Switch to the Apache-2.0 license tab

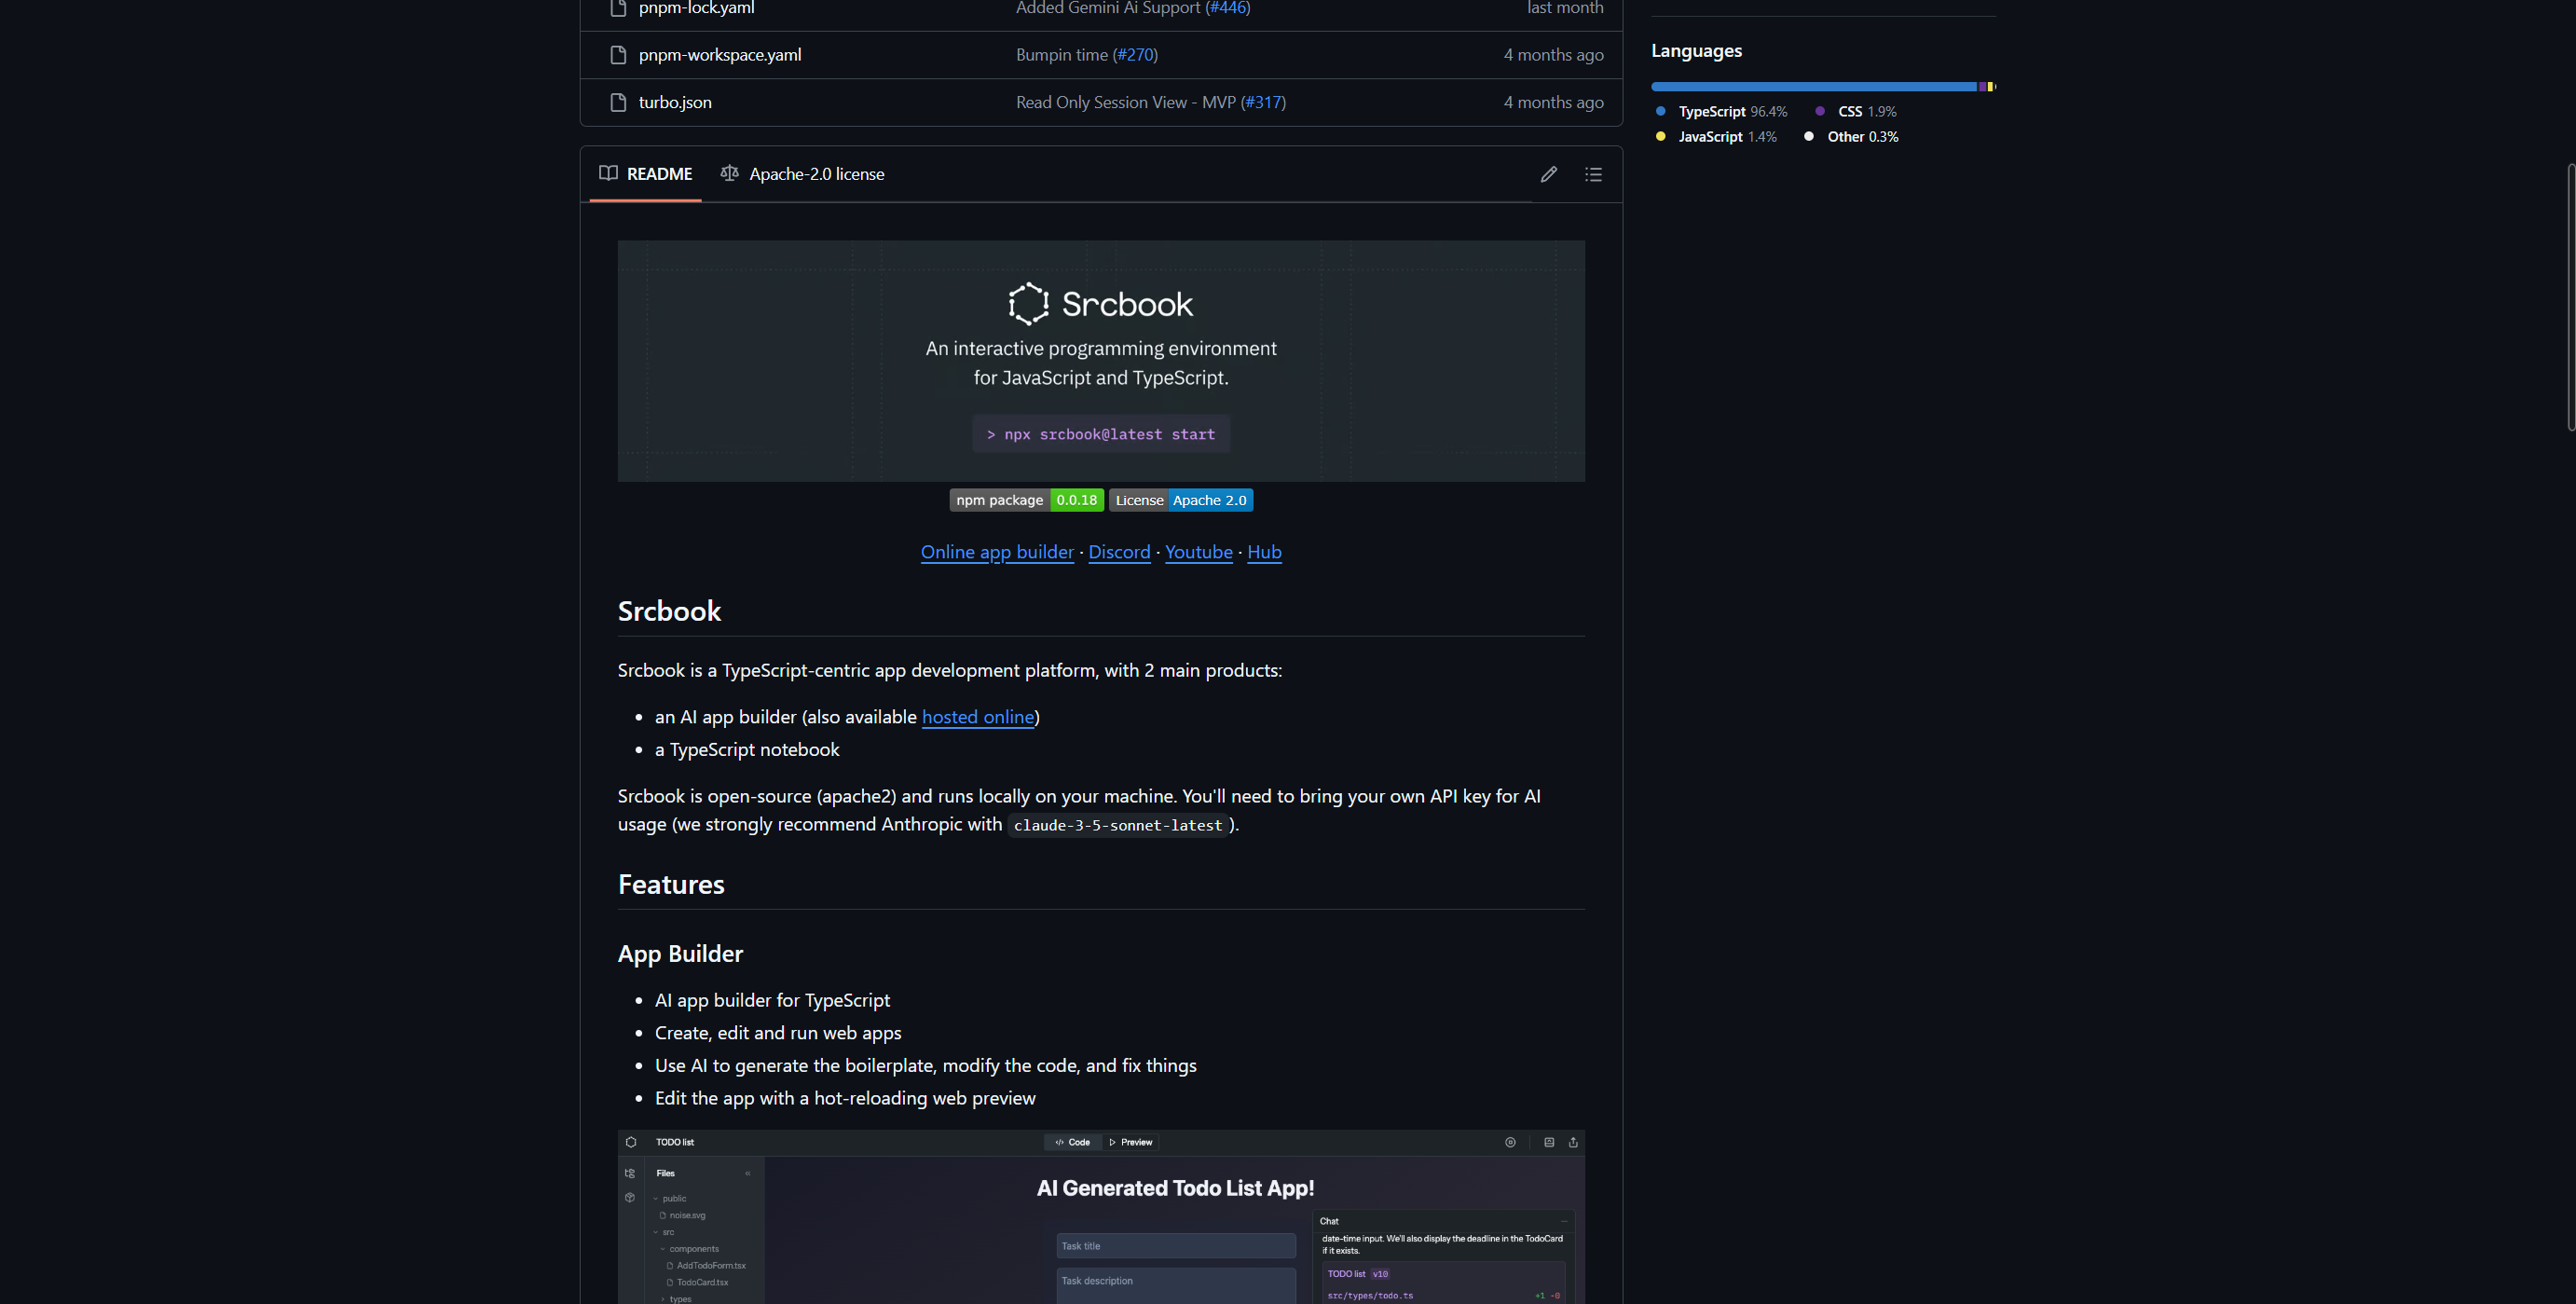click(x=816, y=174)
